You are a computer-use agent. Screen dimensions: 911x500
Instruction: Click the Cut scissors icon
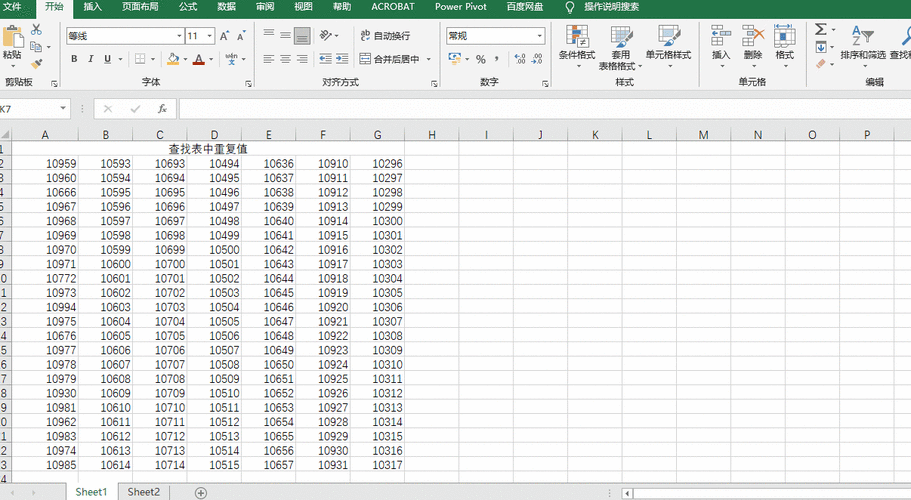coord(36,29)
